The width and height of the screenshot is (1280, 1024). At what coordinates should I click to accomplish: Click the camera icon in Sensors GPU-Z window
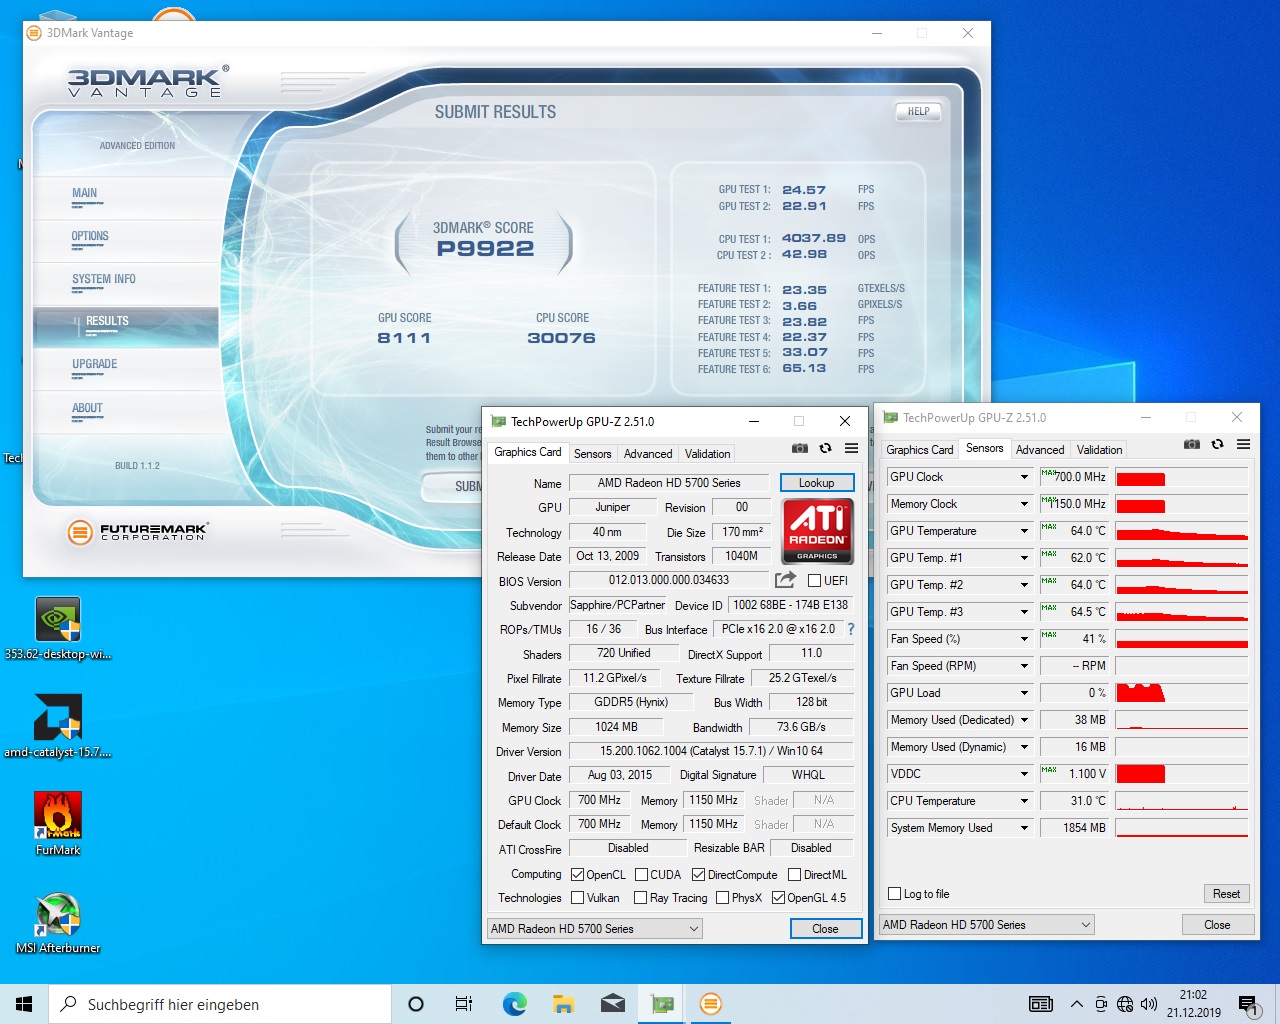point(1191,444)
